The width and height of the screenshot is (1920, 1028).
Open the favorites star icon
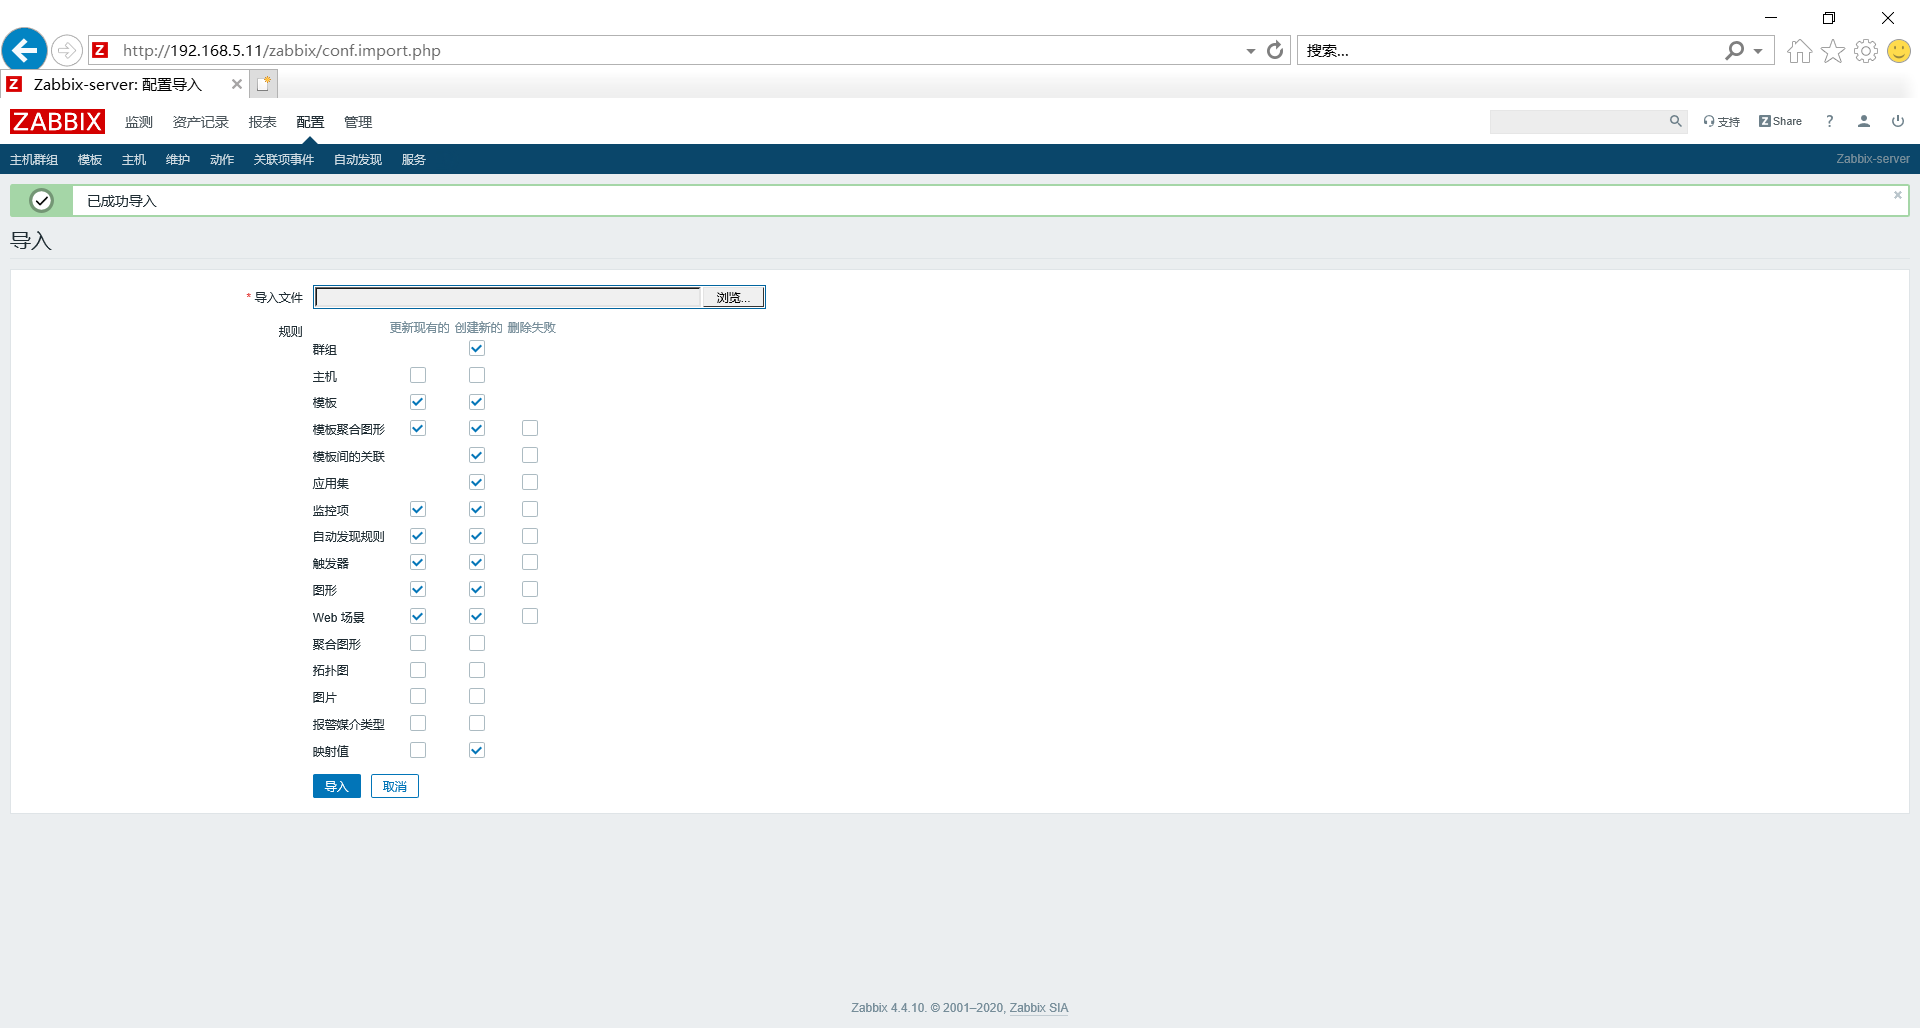(1832, 51)
